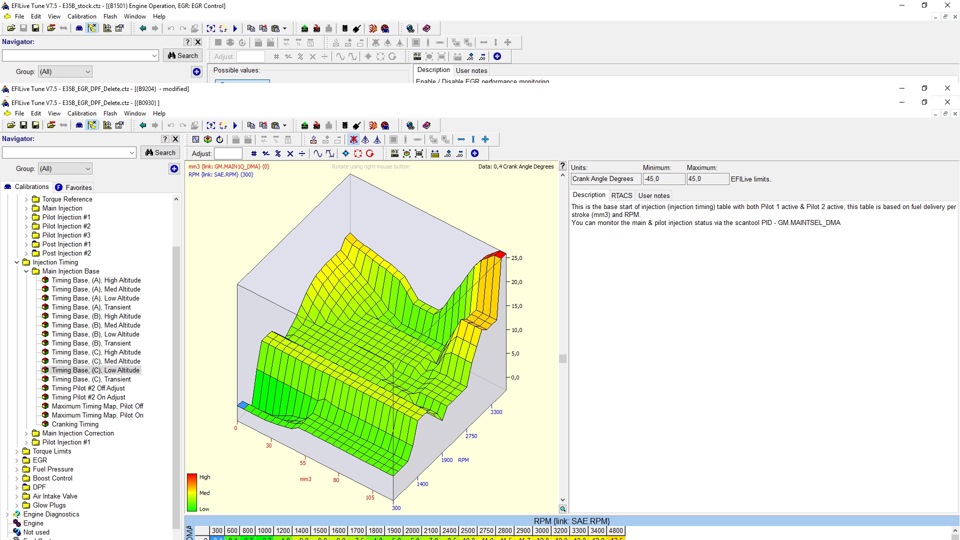Select Timing Base, (B), Transient
960x540 pixels.
91,343
